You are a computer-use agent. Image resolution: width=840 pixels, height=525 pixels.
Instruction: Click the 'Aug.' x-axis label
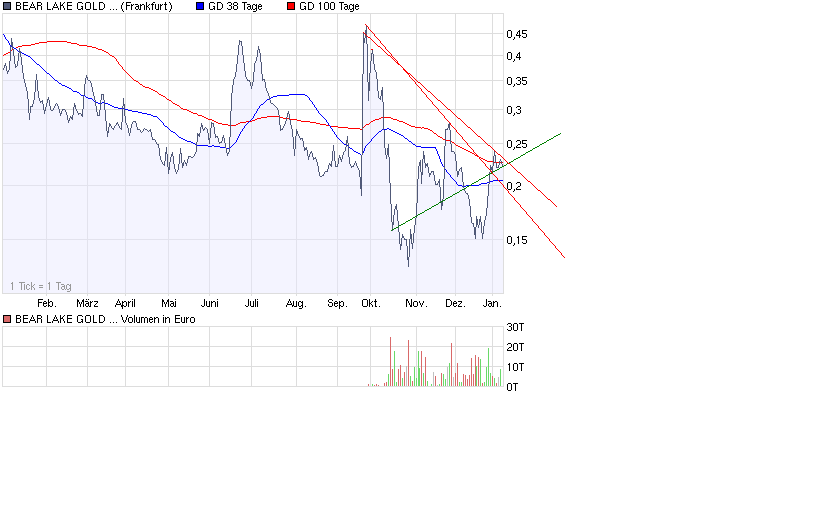pyautogui.click(x=296, y=304)
